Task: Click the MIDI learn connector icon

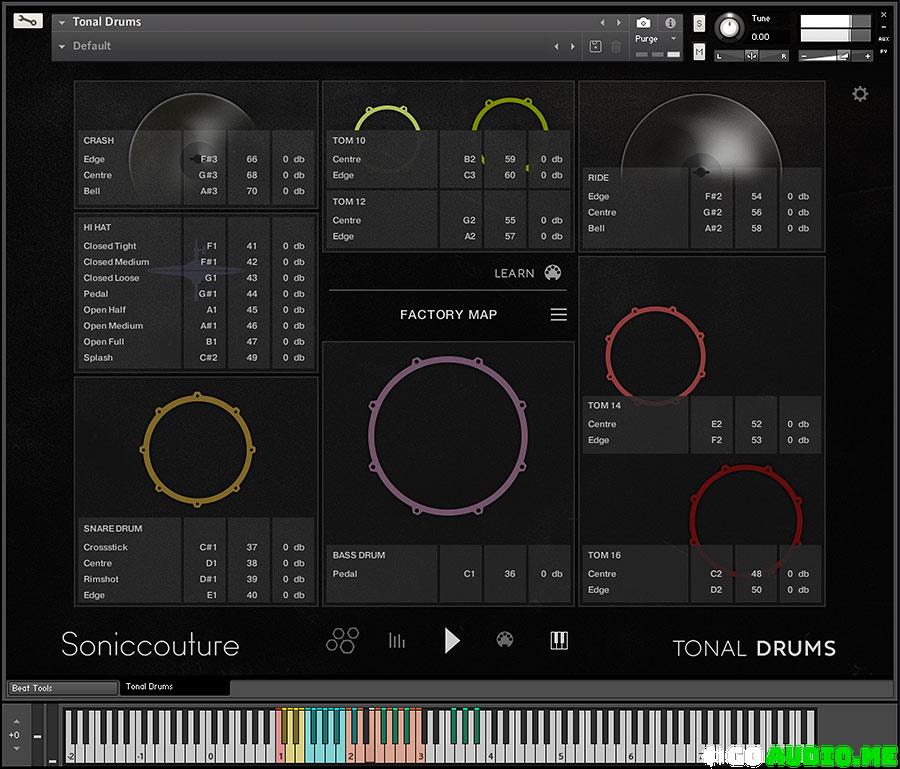Action: pos(553,273)
